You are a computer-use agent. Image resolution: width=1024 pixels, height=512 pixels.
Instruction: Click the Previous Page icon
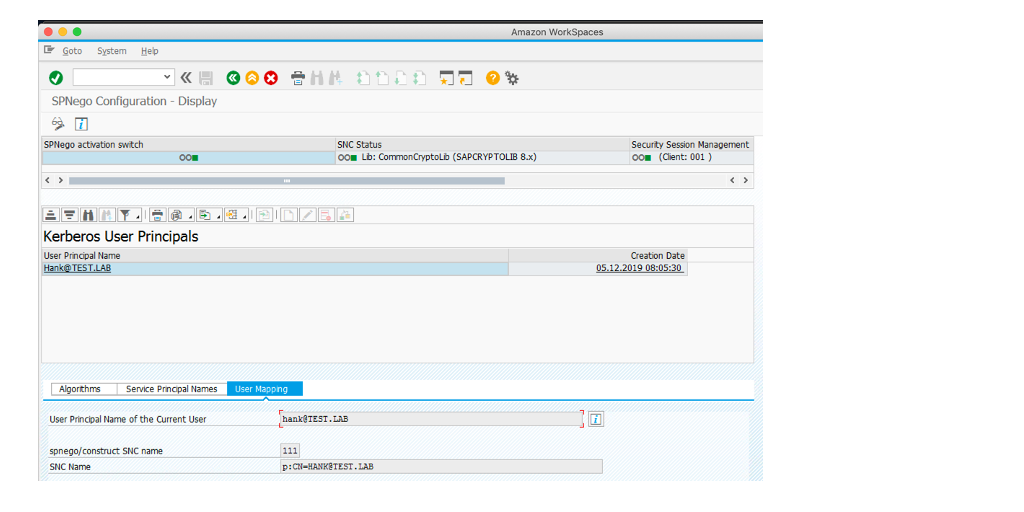(383, 78)
